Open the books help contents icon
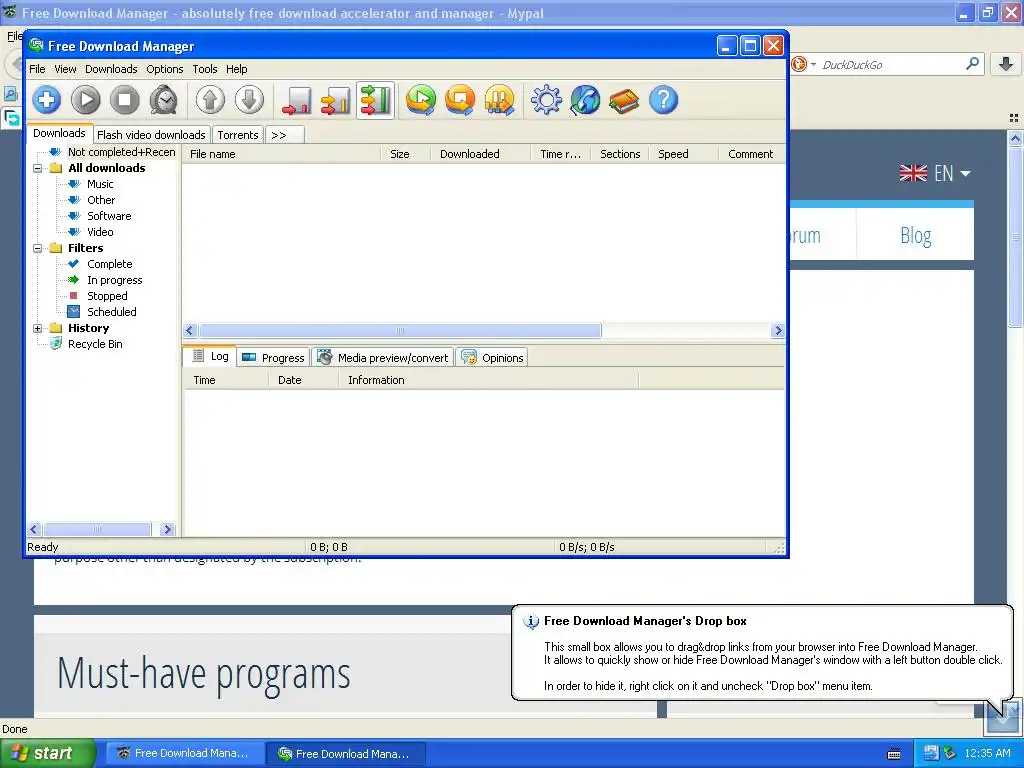 coord(624,100)
